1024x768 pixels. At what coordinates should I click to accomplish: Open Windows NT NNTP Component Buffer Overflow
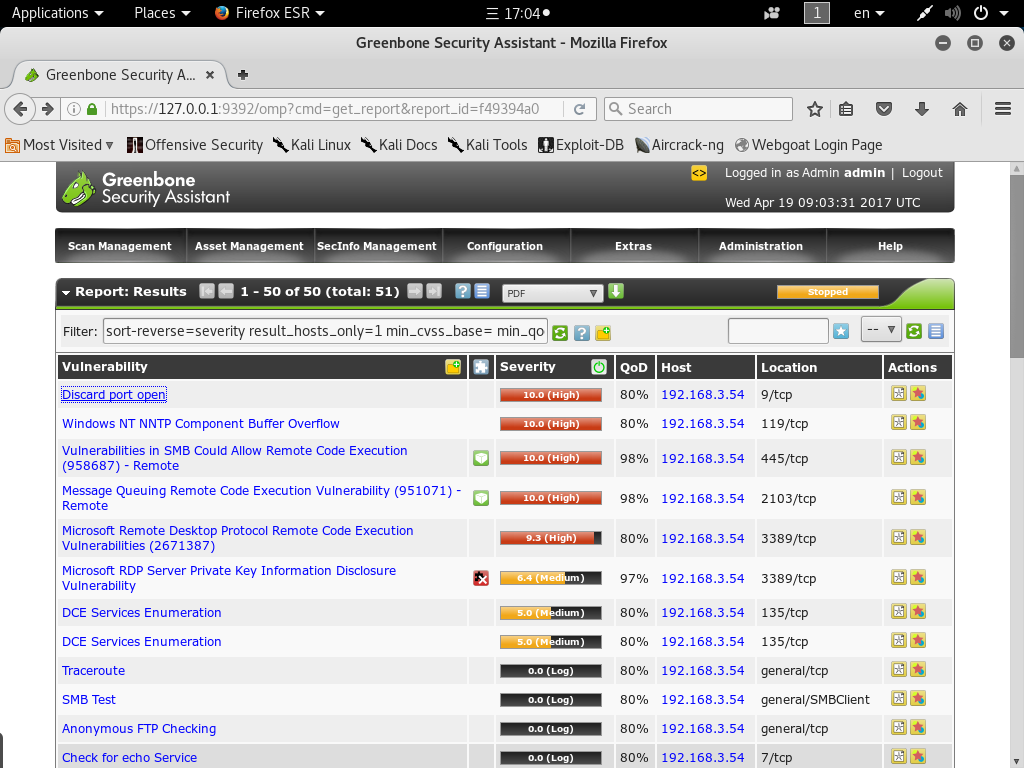(x=200, y=424)
